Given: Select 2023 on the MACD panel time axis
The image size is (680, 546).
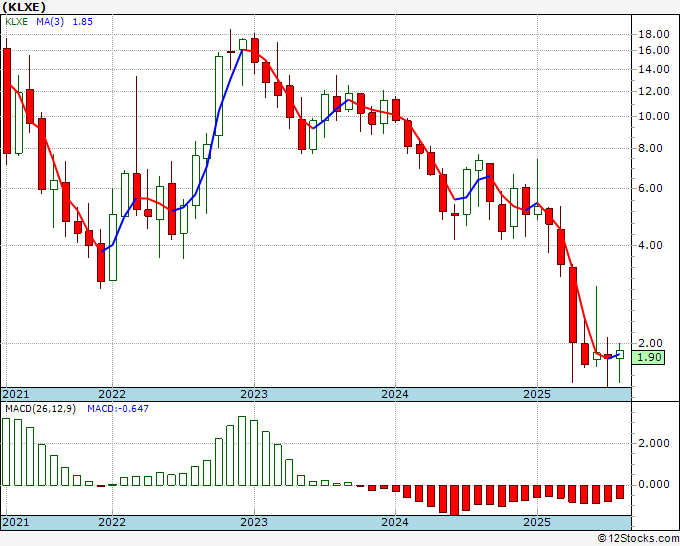Looking at the screenshot, I should (254, 522).
